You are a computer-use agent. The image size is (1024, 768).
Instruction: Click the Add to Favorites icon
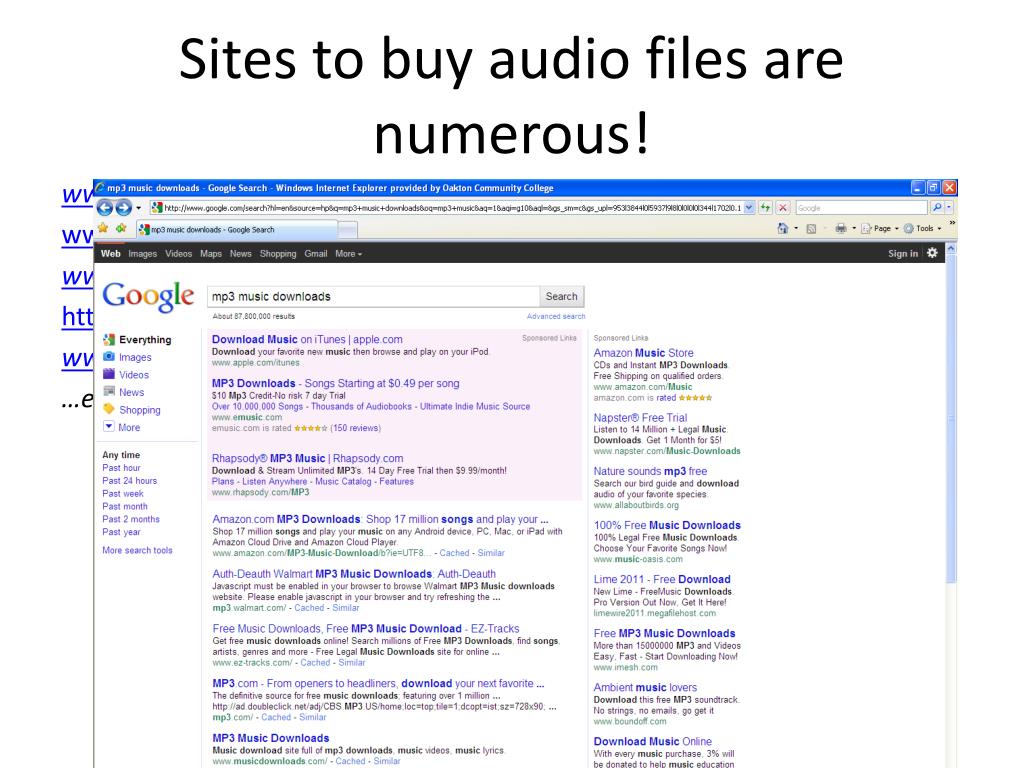(121, 229)
